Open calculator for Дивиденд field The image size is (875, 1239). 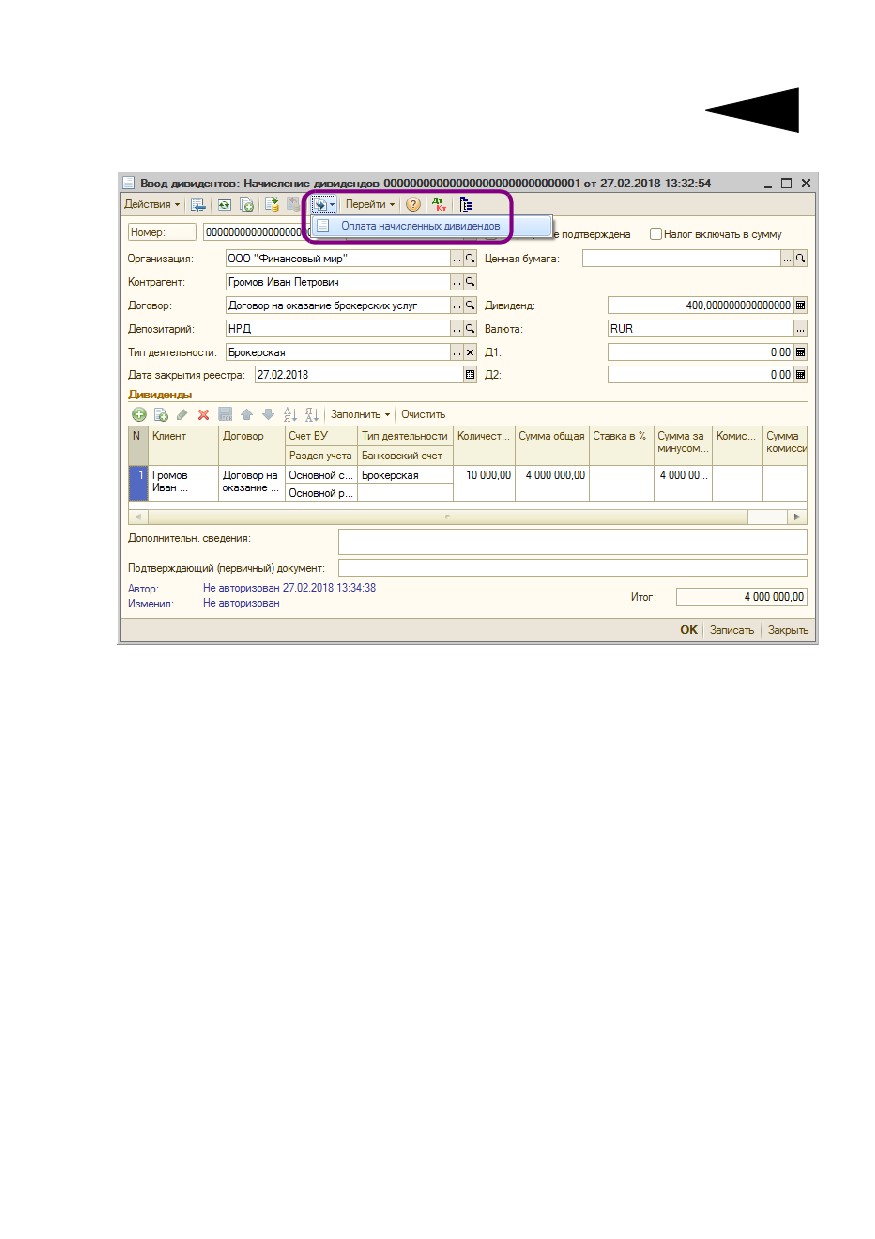[800, 305]
